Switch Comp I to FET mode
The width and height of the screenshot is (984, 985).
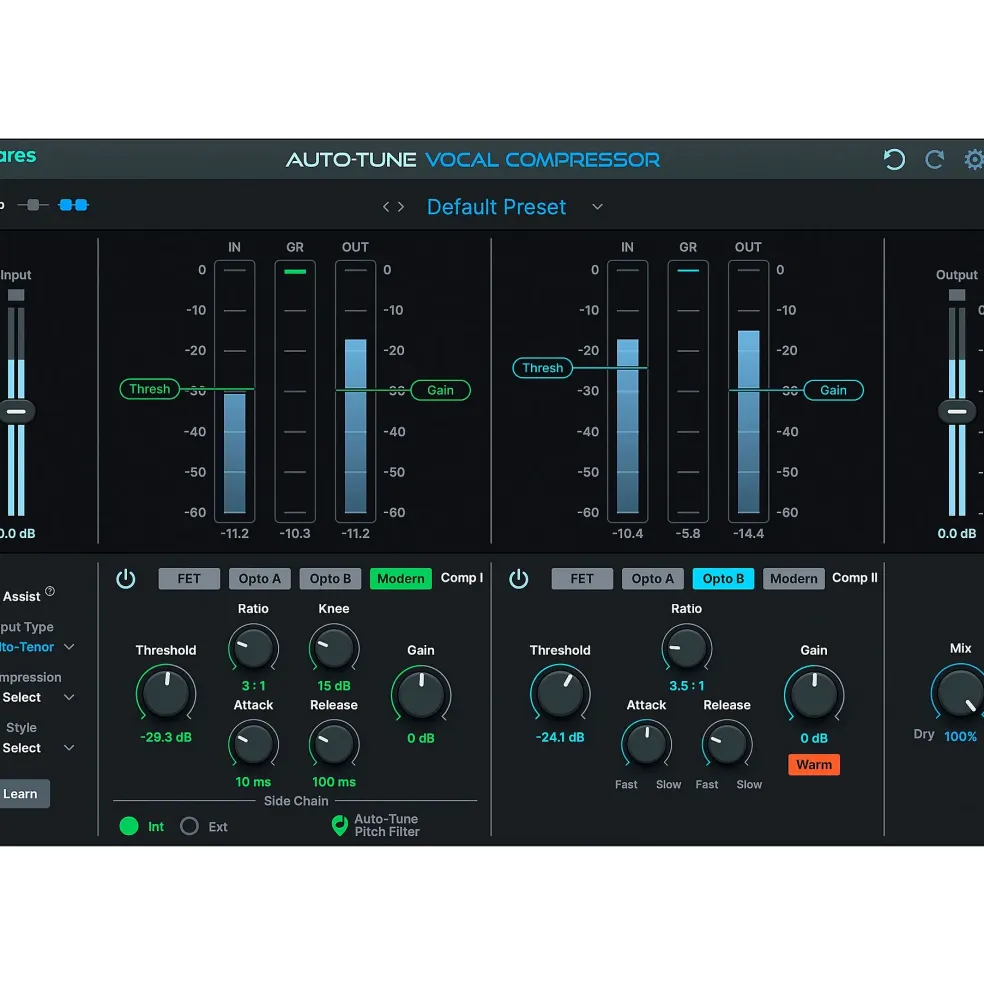pyautogui.click(x=189, y=579)
